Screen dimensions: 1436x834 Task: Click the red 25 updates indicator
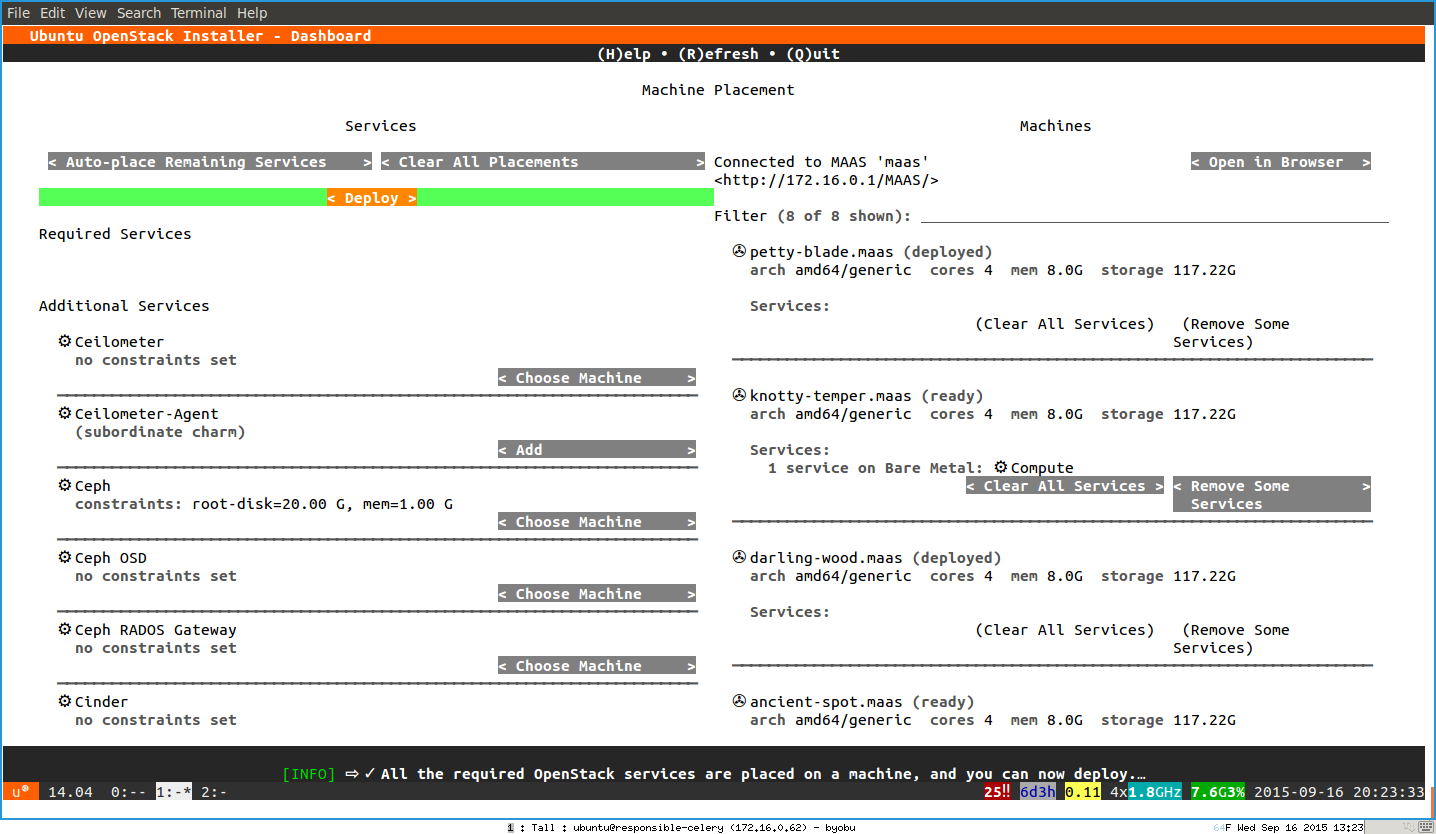[998, 792]
